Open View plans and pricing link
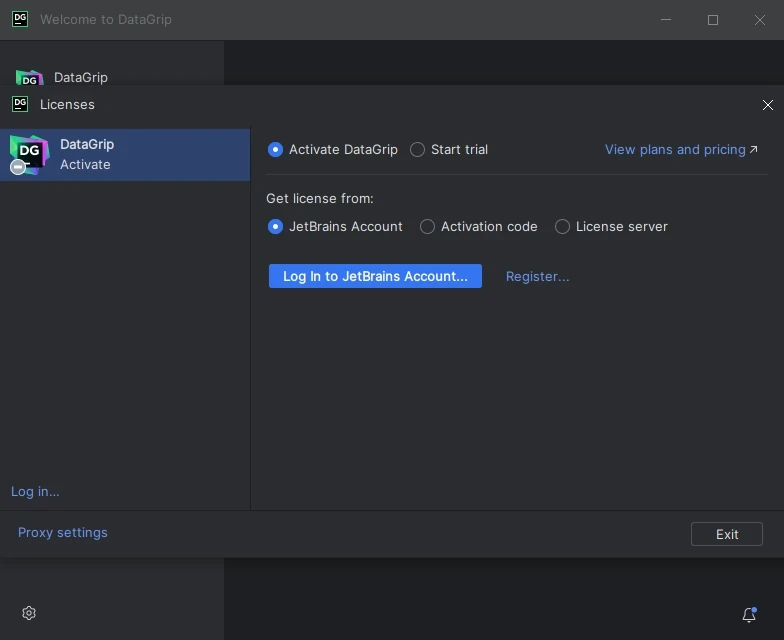 [x=680, y=150]
